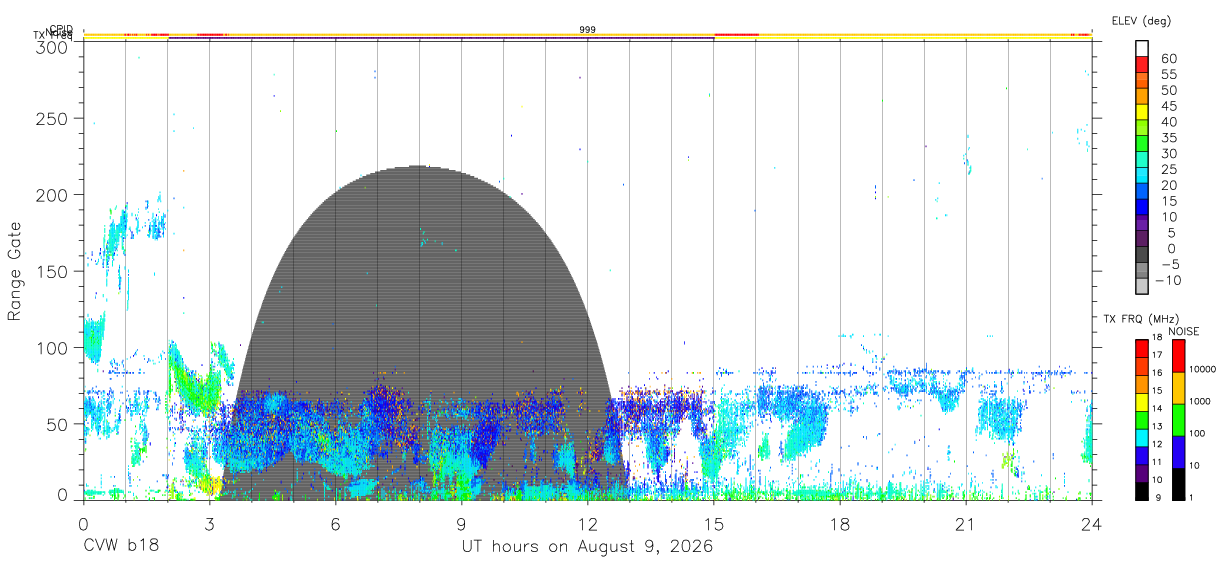Click the '60' ELEV scale value
Viewport: 1228px width, 567px height.
(1167, 59)
